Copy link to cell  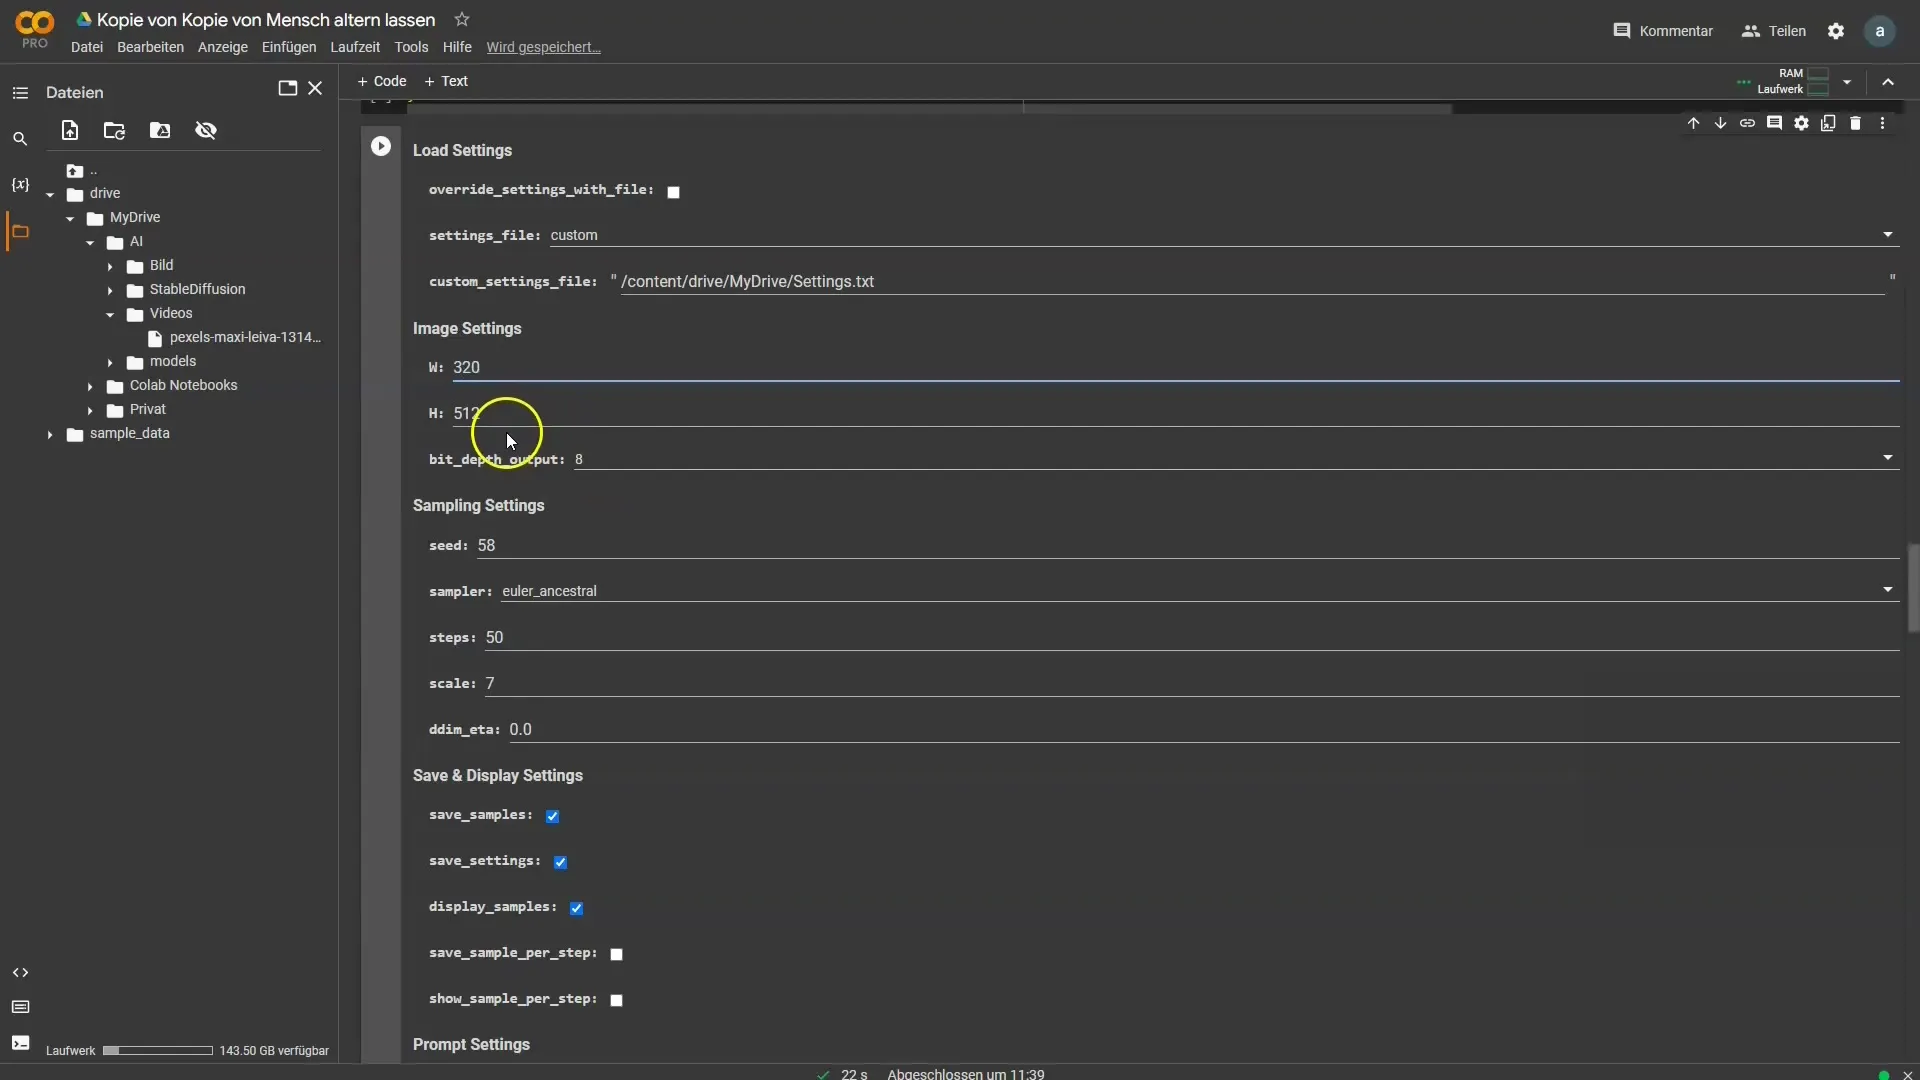tap(1747, 123)
